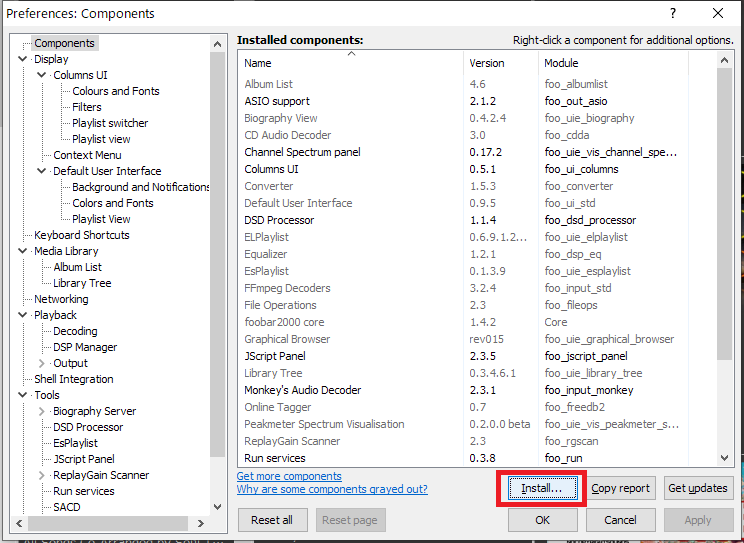
Task: Open Playlist view under Columns UI
Action: click(x=101, y=139)
